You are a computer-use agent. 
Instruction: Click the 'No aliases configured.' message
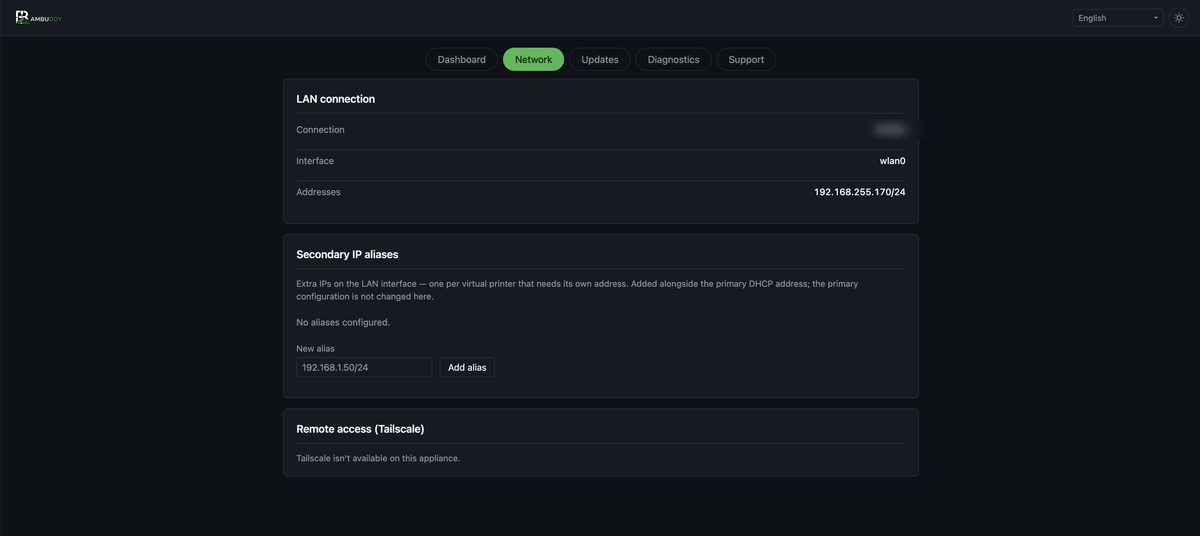(x=343, y=322)
